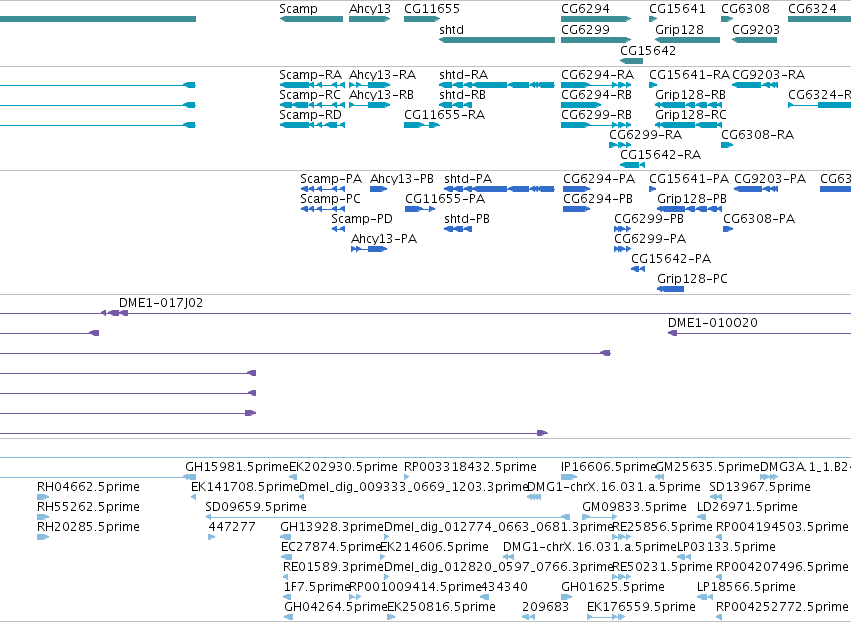Viewport: 851px width, 622px height.
Task: Open protein label Ahcy13-PA
Action: (384, 239)
